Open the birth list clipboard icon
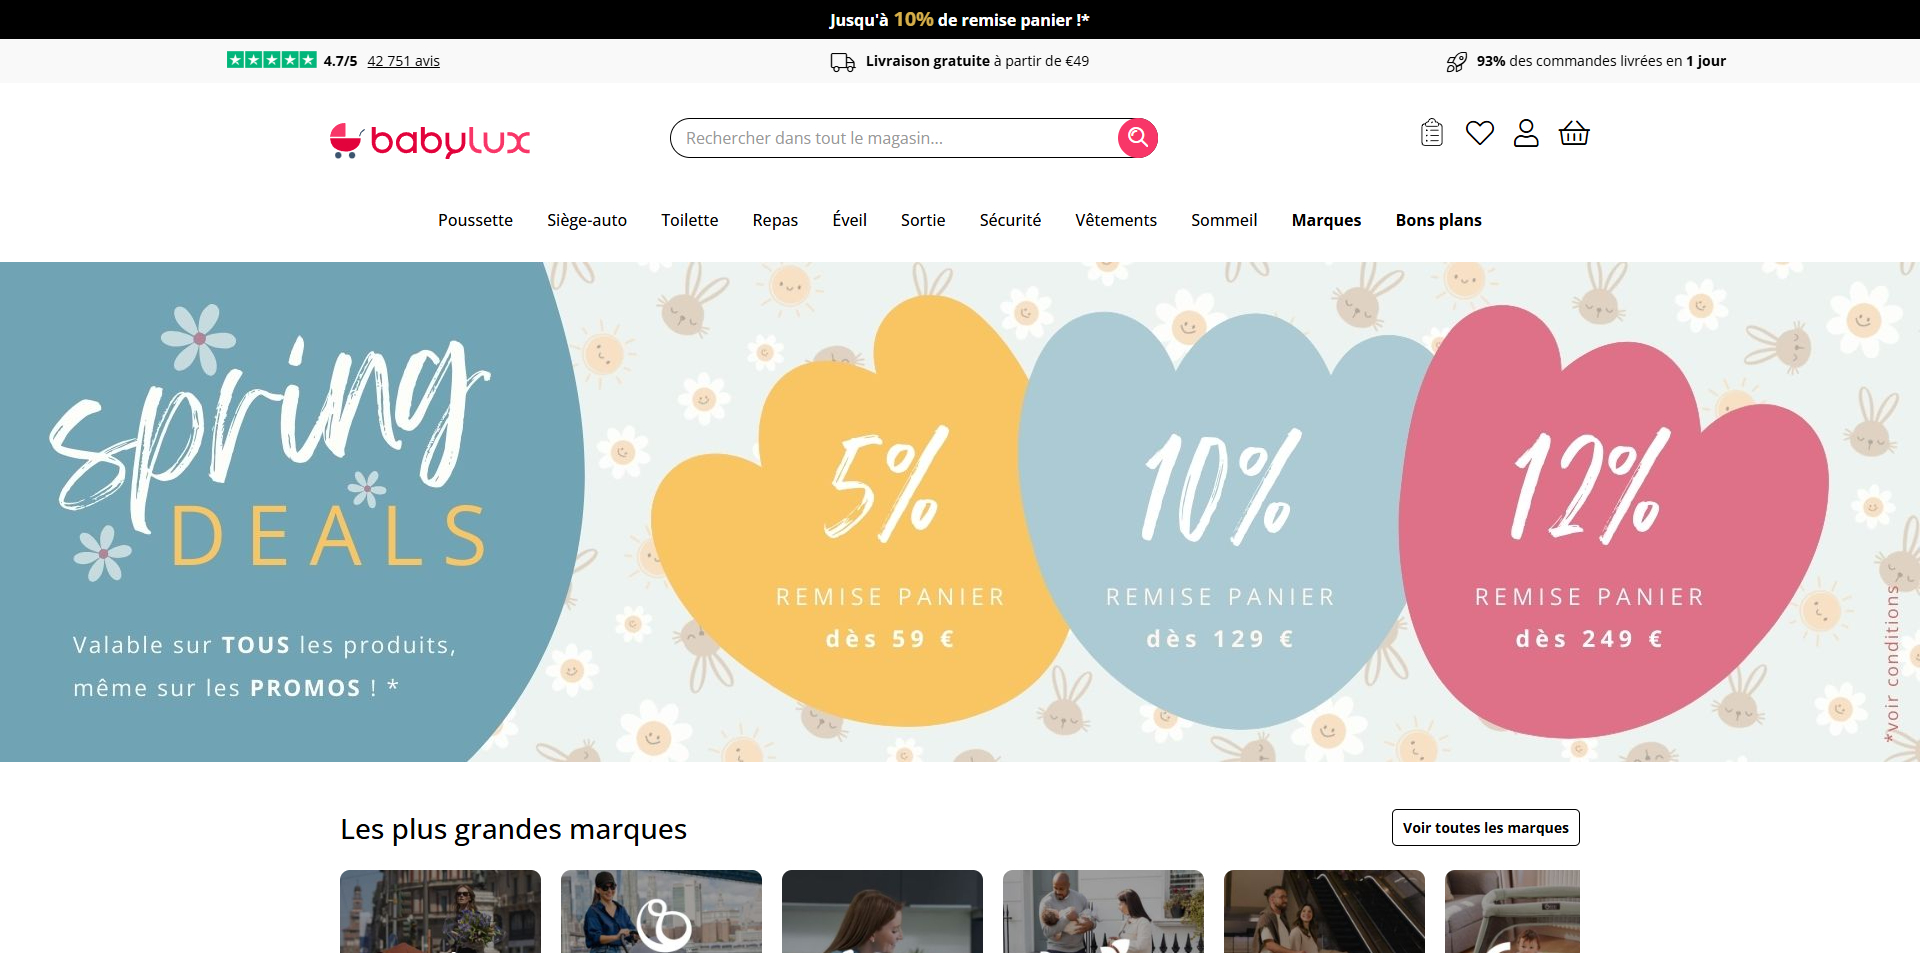The width and height of the screenshot is (1920, 953). (1432, 133)
